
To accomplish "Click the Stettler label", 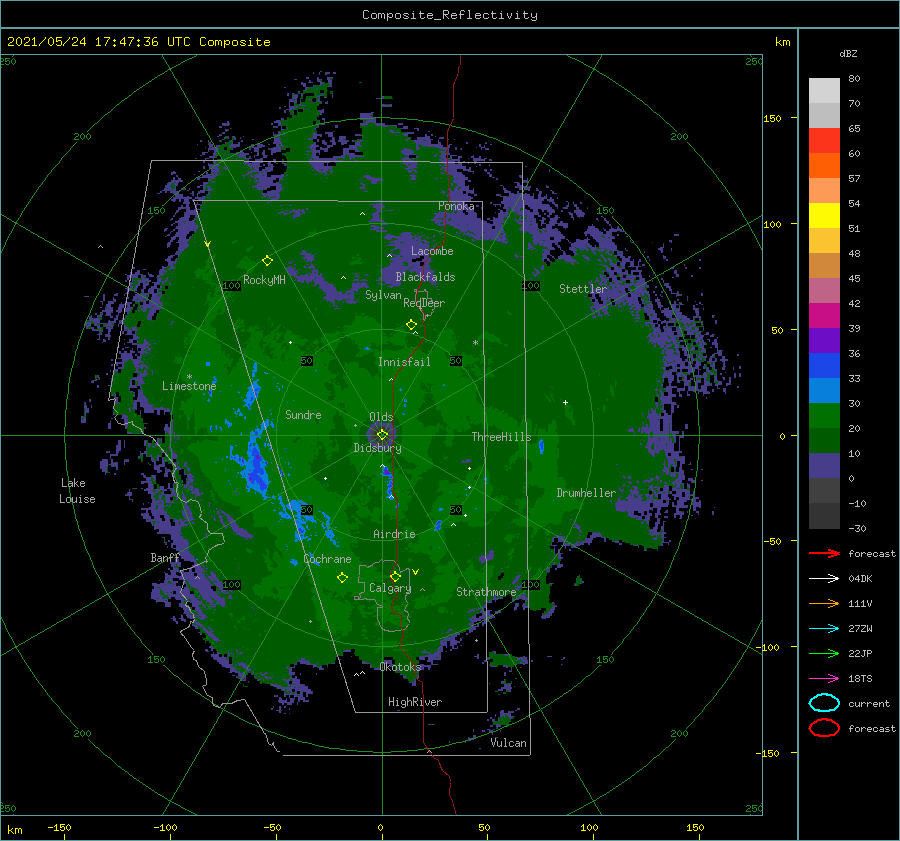I will pyautogui.click(x=583, y=289).
